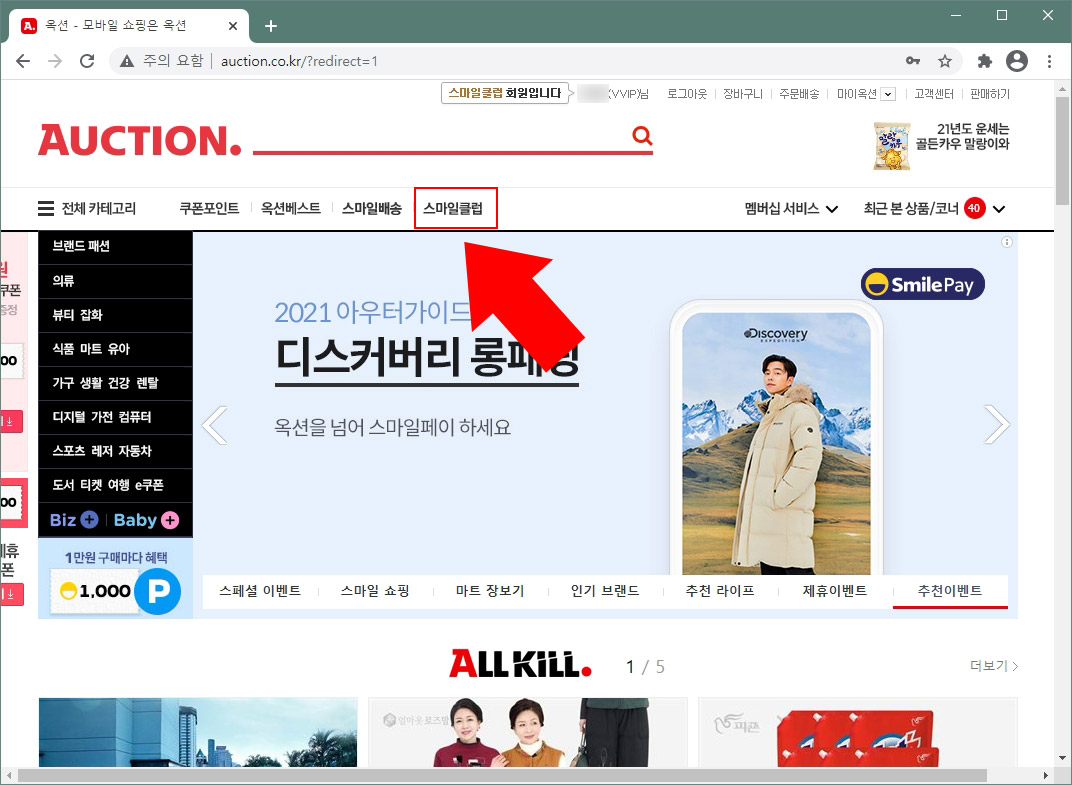This screenshot has height=785, width=1072.
Task: Open the 의류 category
Action: coord(116,281)
